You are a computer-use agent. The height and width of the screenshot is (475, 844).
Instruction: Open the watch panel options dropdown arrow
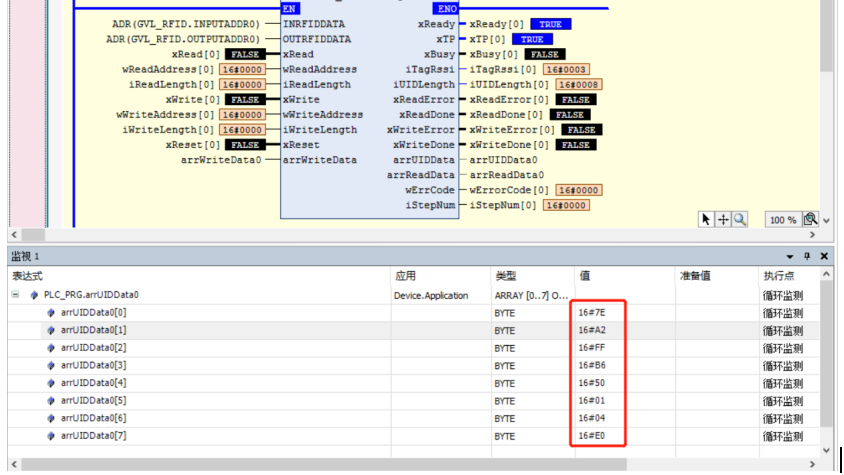(x=790, y=257)
